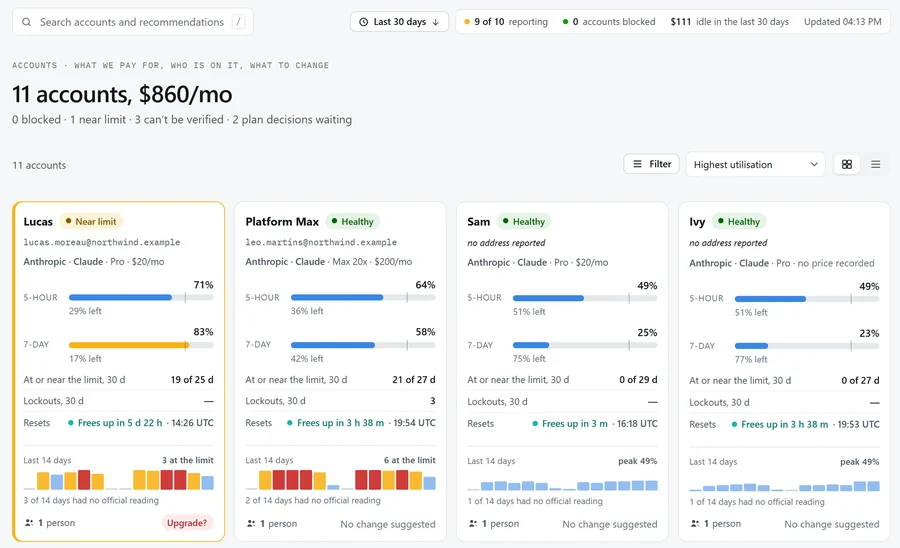
Task: Click Ivy 14-day bar chart
Action: [785, 486]
